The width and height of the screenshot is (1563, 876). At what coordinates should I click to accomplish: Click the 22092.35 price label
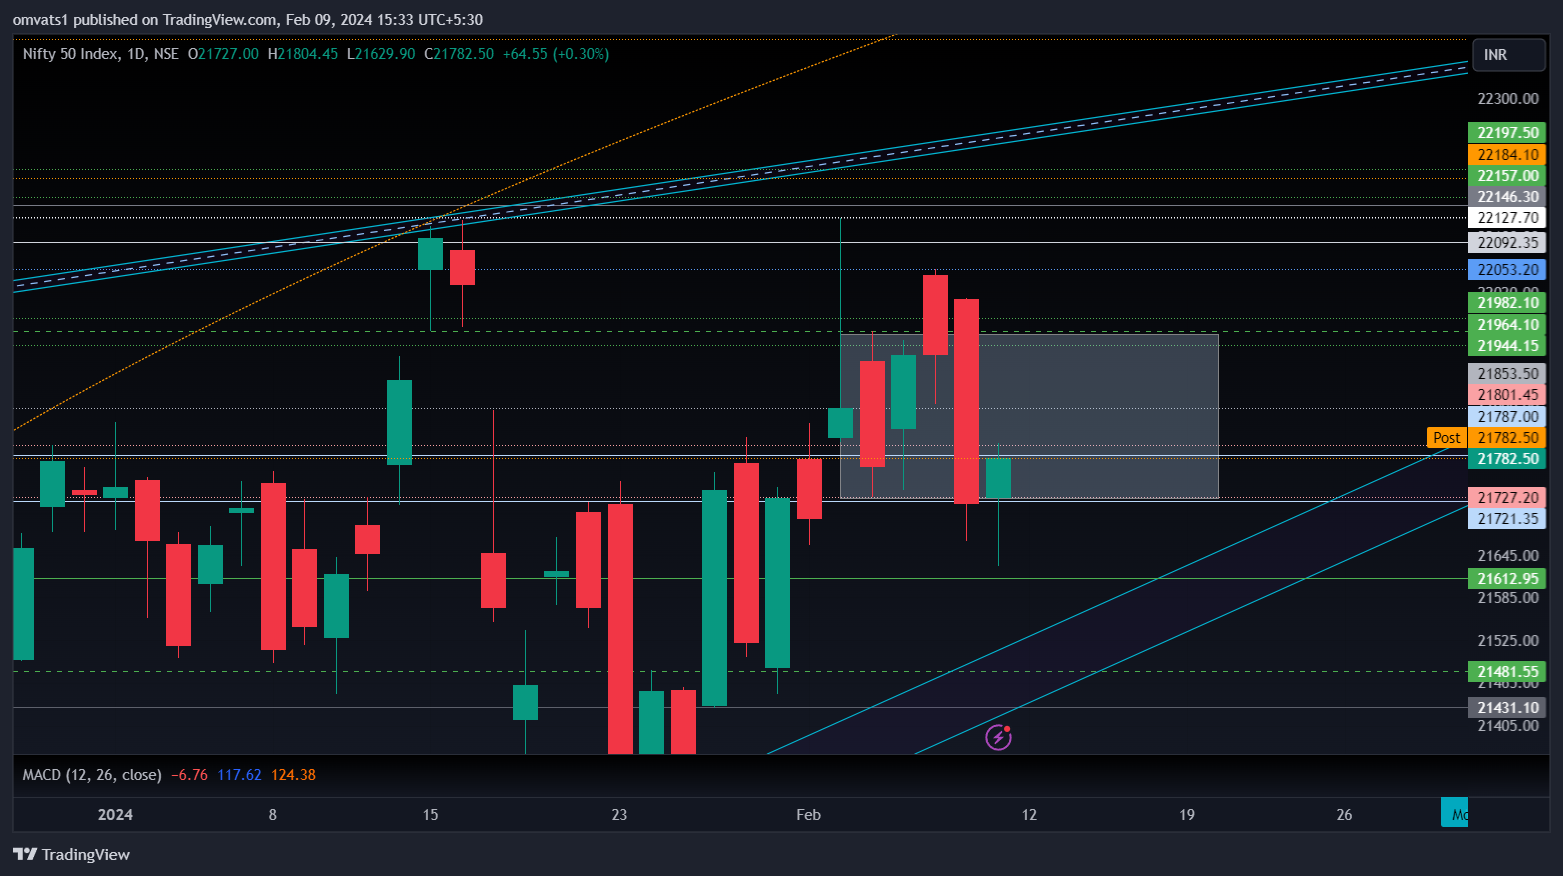pyautogui.click(x=1508, y=243)
